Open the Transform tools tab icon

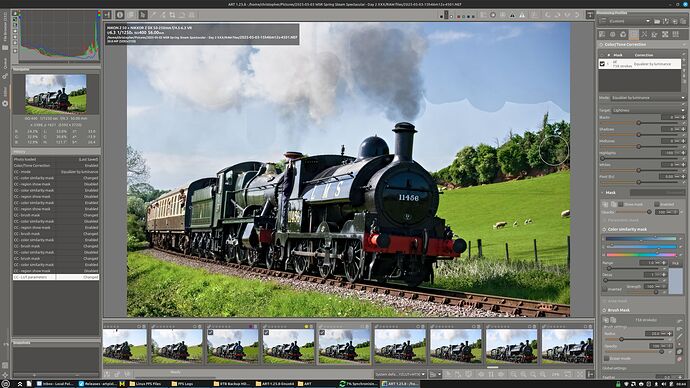point(655,34)
